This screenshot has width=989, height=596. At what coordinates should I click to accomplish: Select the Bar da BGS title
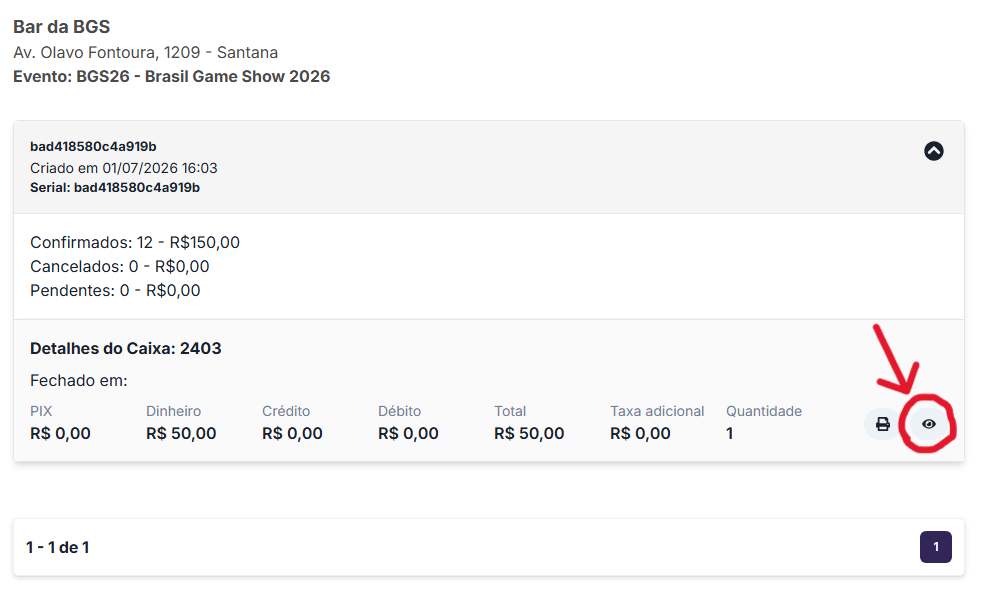[62, 26]
